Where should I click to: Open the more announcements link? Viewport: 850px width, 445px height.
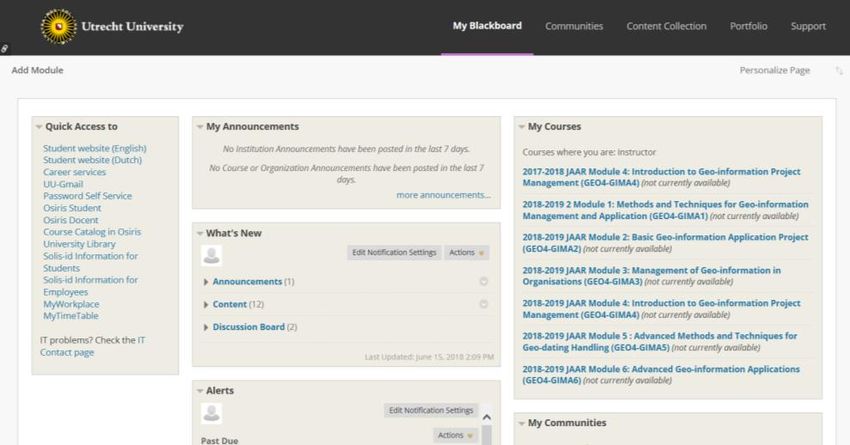coord(443,195)
